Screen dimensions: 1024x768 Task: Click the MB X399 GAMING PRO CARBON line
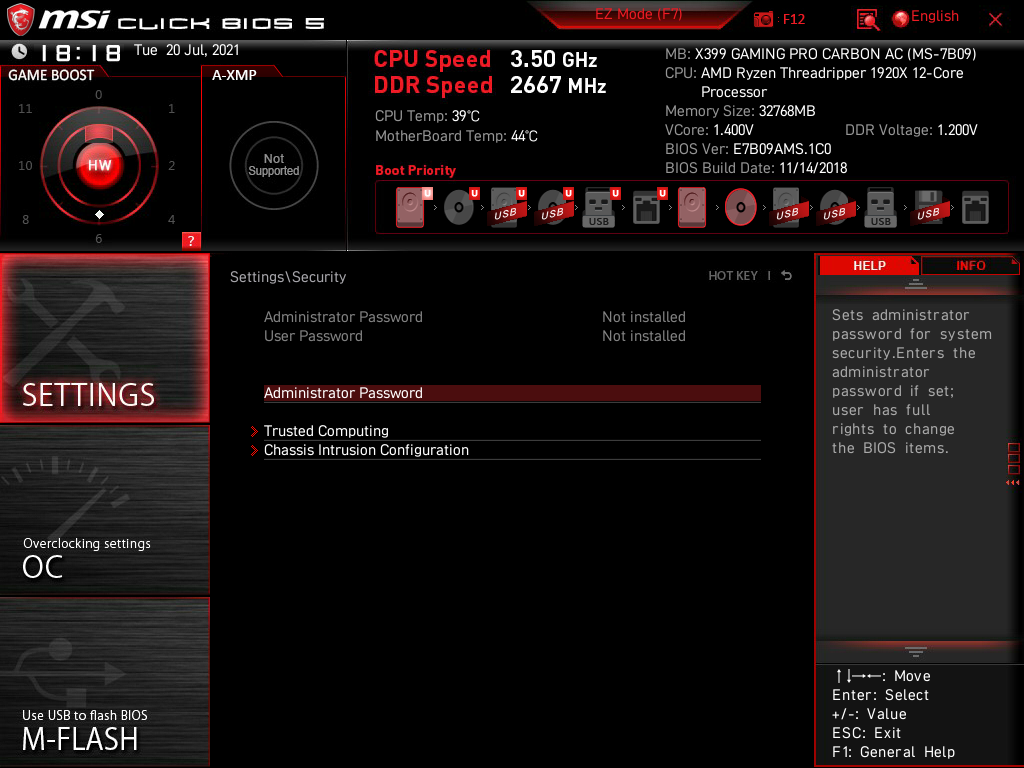pyautogui.click(x=820, y=54)
